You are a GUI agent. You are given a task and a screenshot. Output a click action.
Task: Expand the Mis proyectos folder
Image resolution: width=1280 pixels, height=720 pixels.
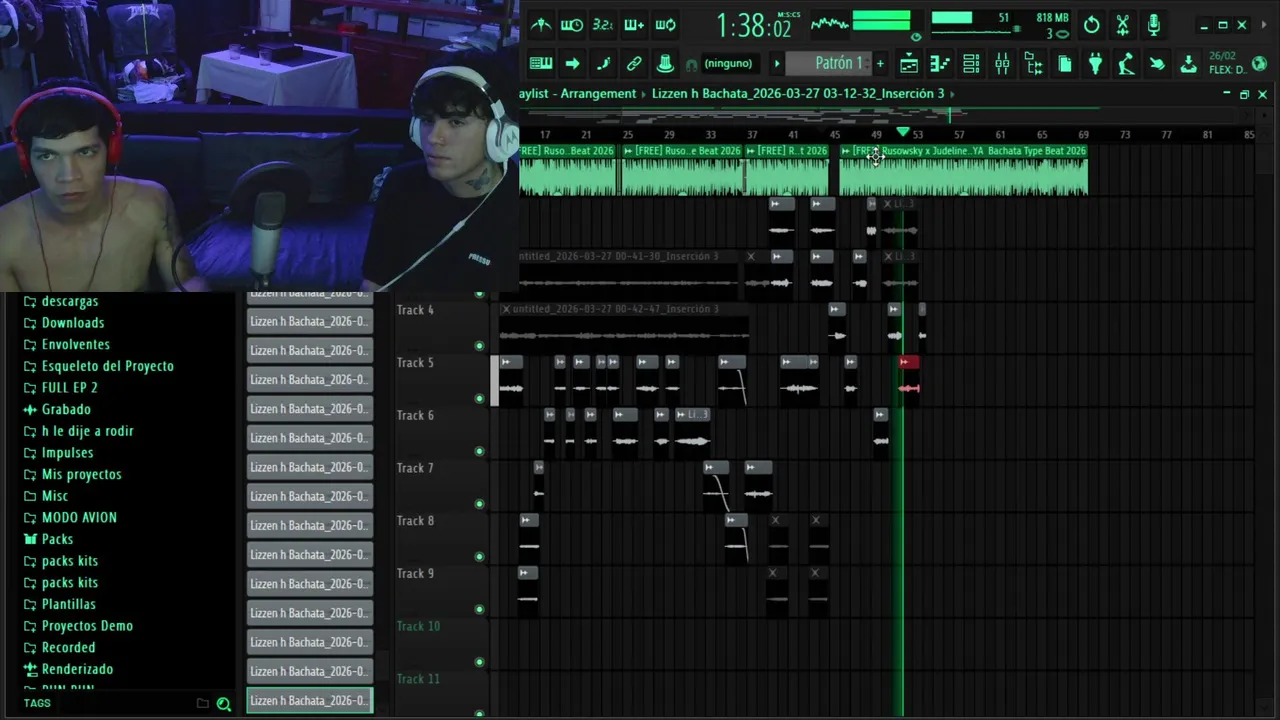pos(72,474)
